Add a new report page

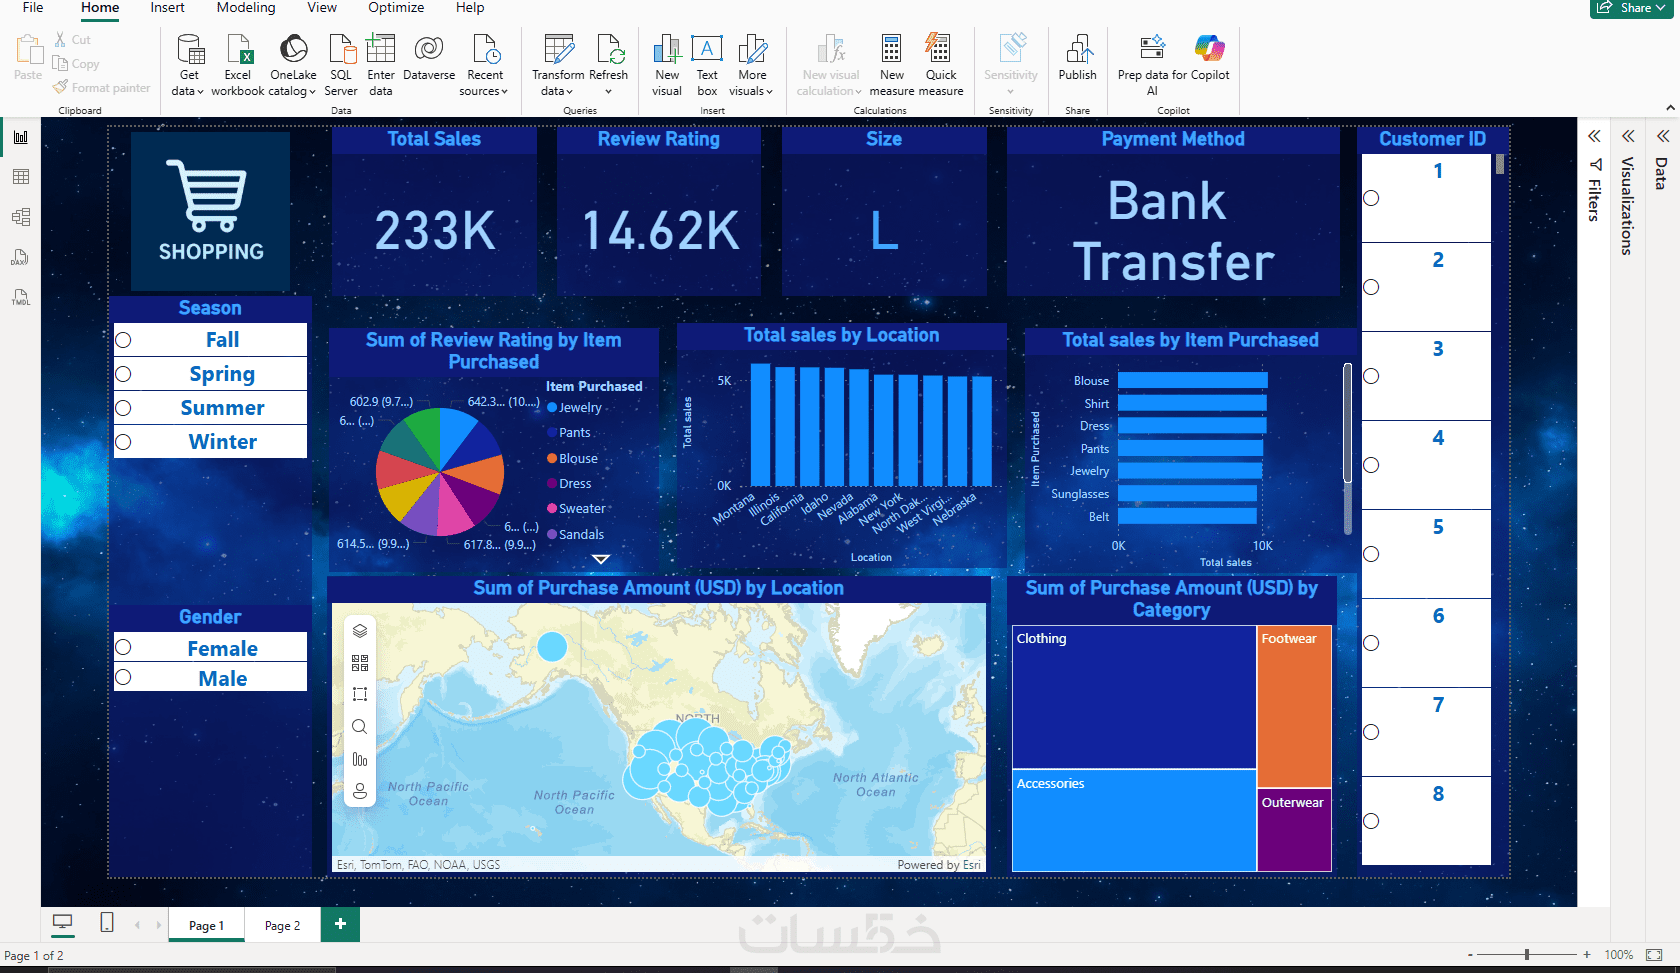(340, 924)
